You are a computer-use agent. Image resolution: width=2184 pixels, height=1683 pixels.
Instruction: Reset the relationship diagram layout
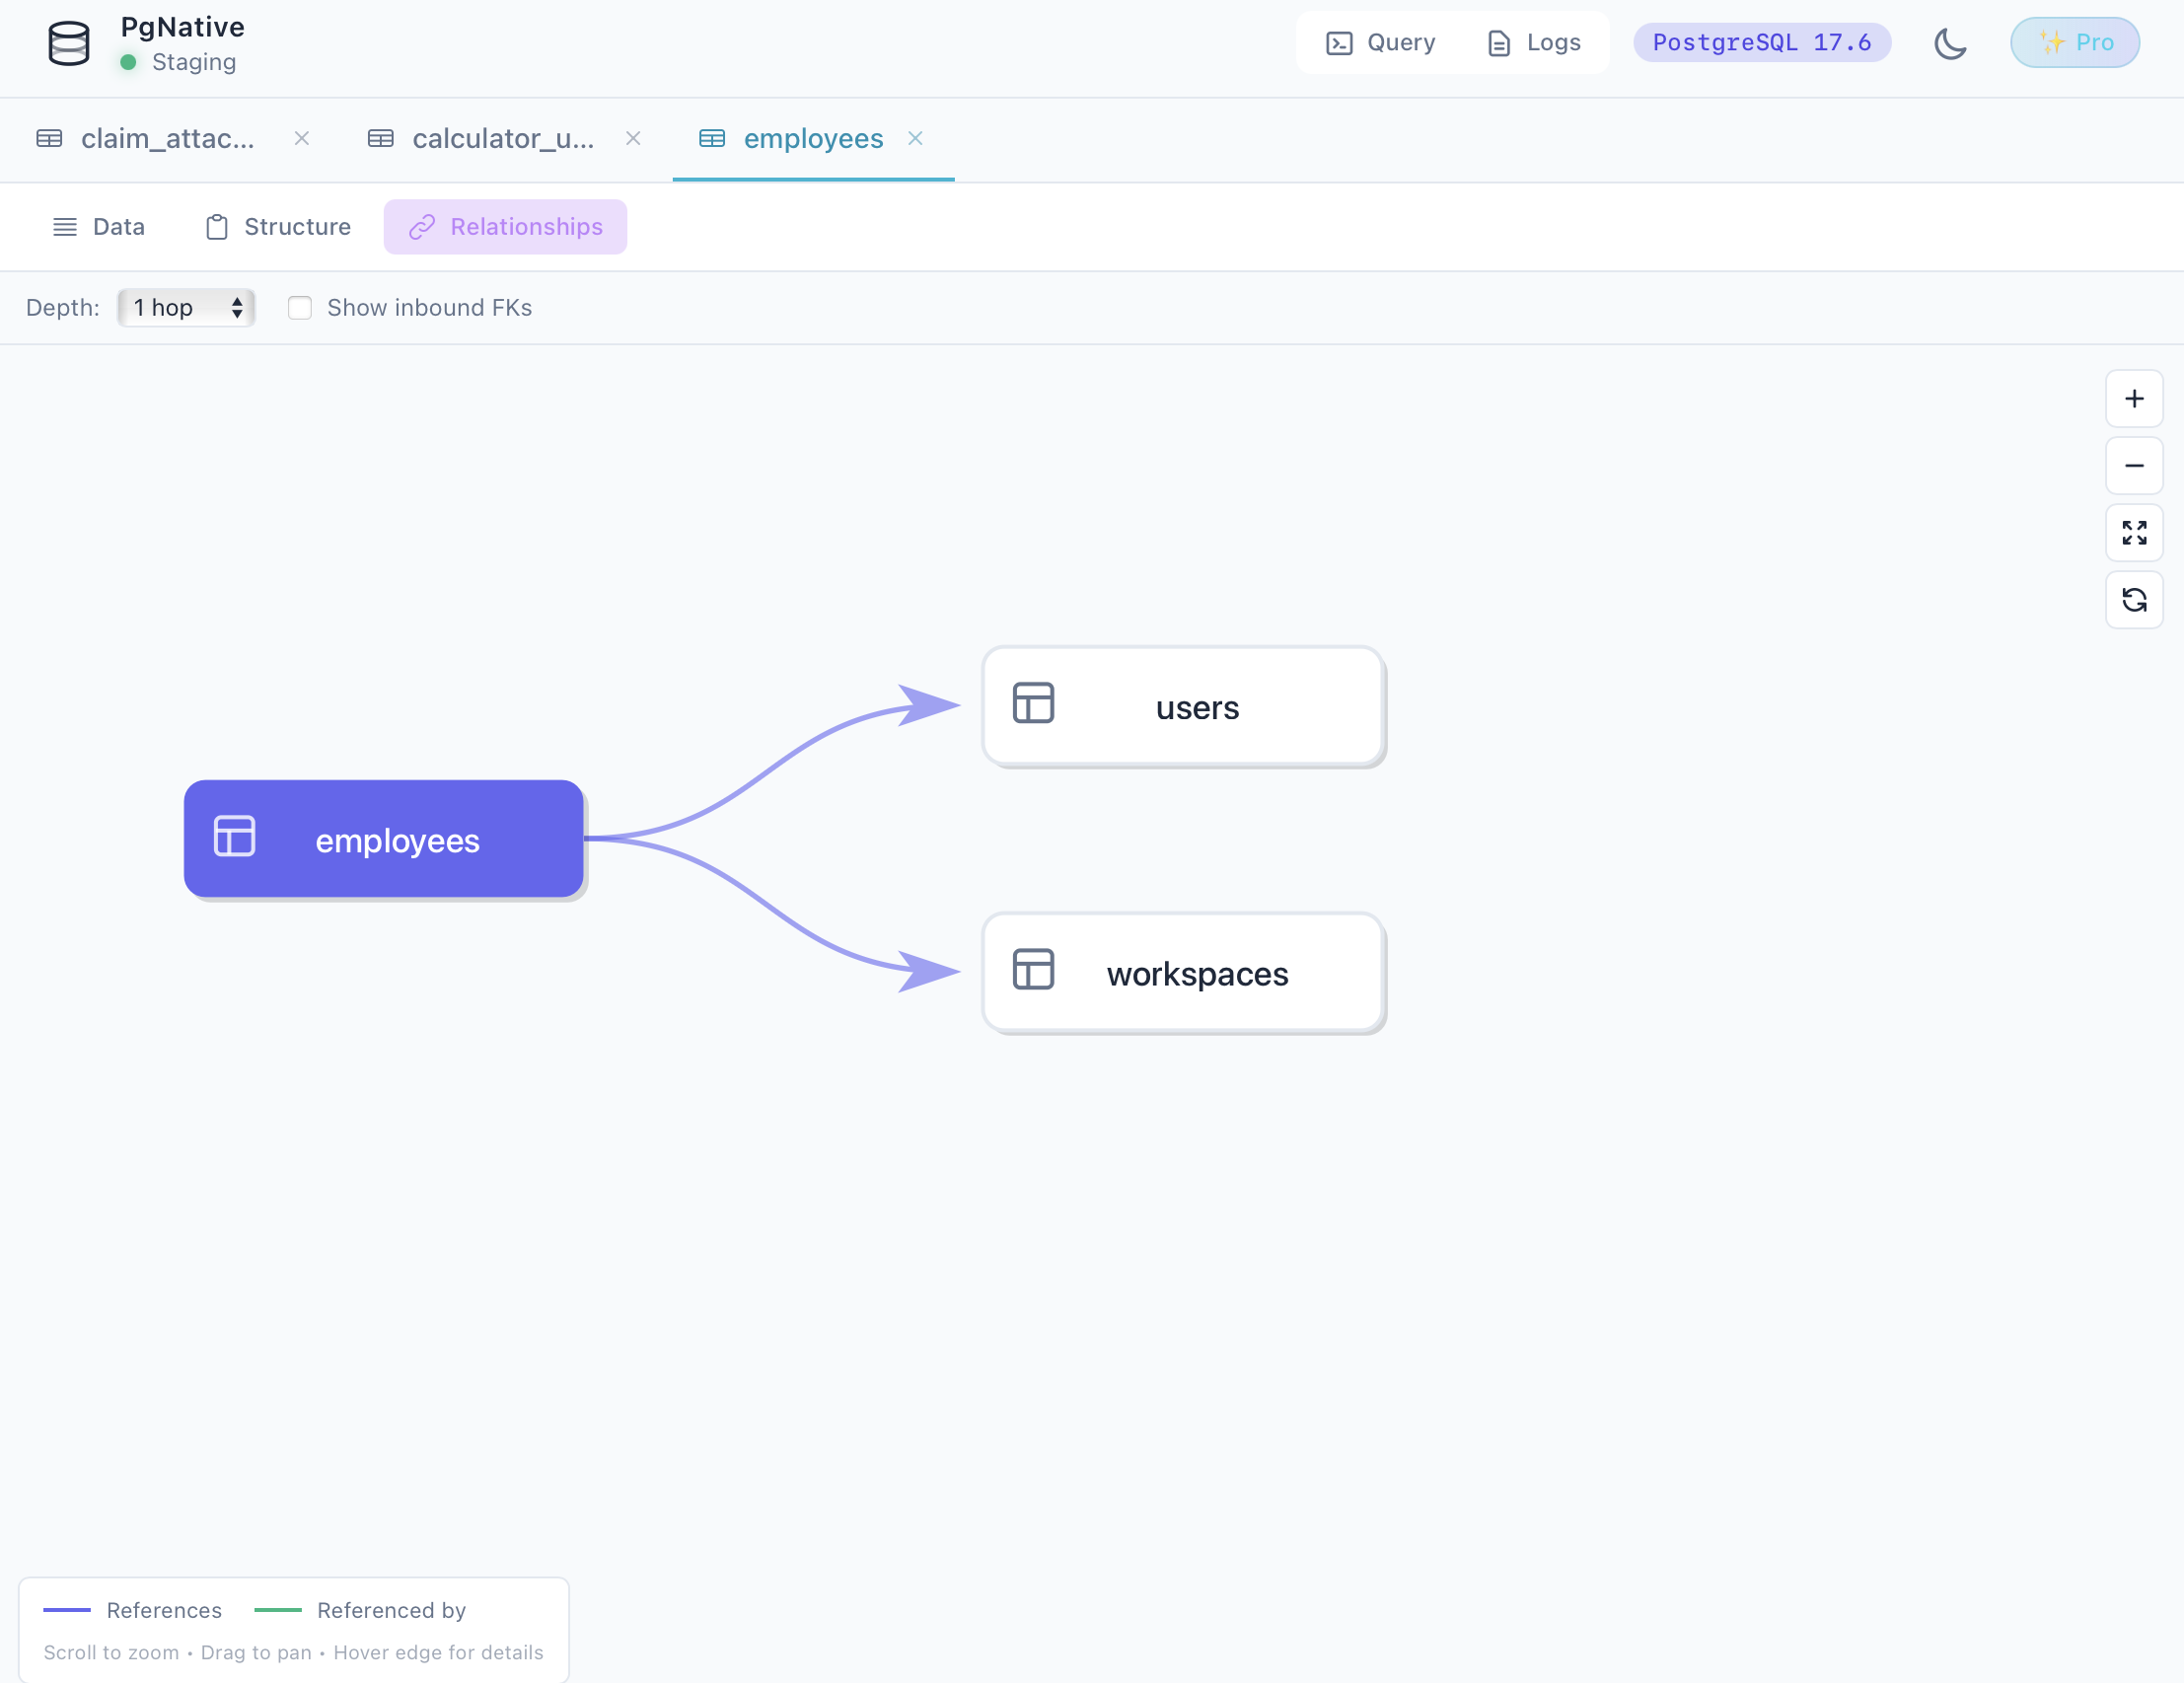pos(2134,600)
